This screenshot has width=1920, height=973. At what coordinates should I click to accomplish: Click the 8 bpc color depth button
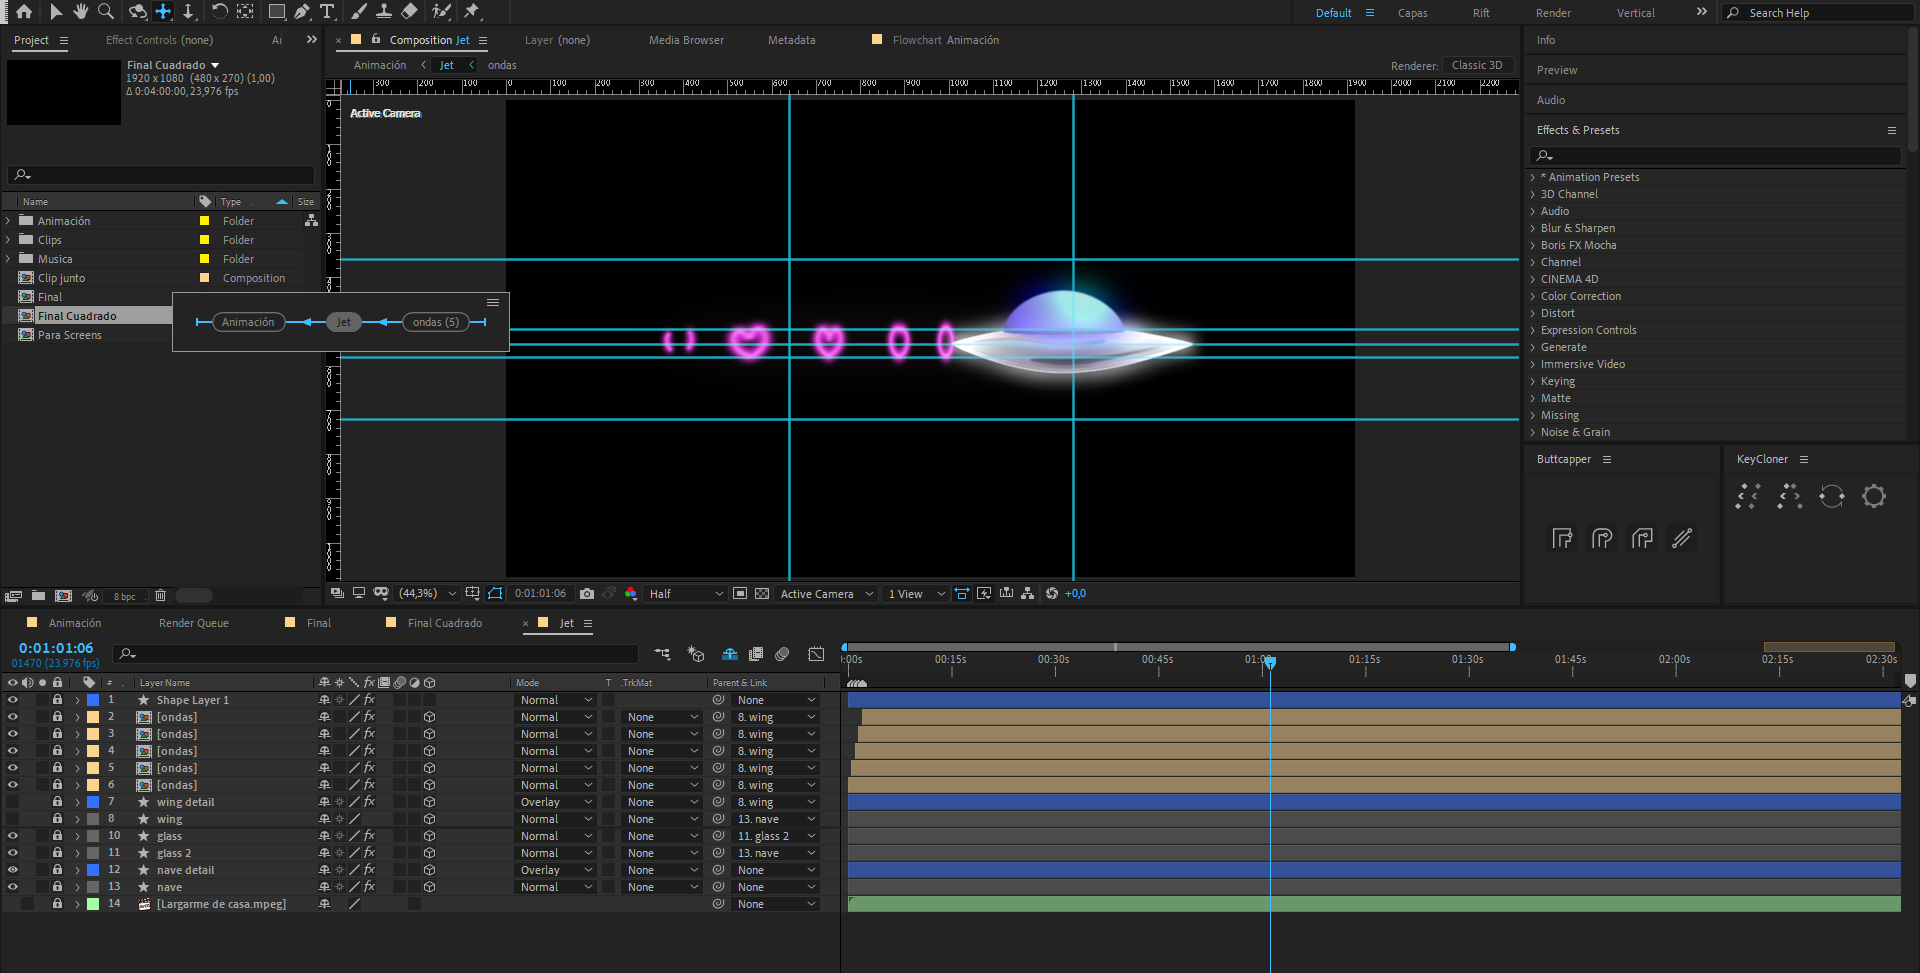pyautogui.click(x=124, y=596)
